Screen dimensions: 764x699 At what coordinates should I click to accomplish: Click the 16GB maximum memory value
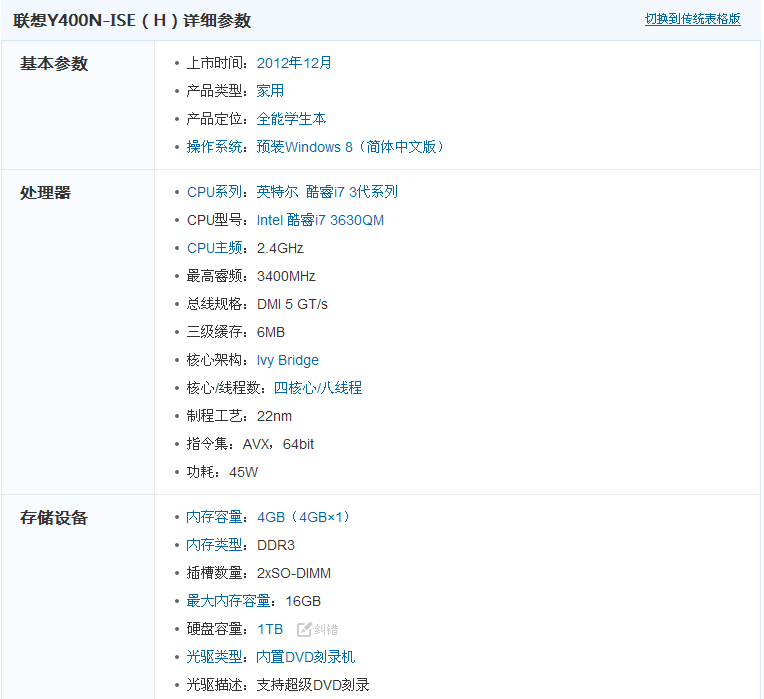tap(303, 602)
